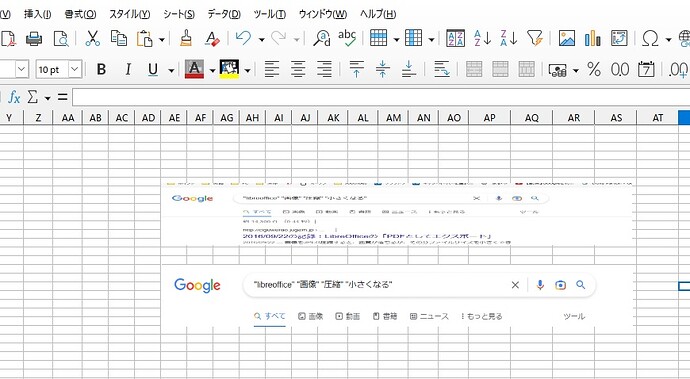Image resolution: width=690 pixels, height=379 pixels.
Task: Expand the Paste options dropdown arrow
Action: coord(161,40)
